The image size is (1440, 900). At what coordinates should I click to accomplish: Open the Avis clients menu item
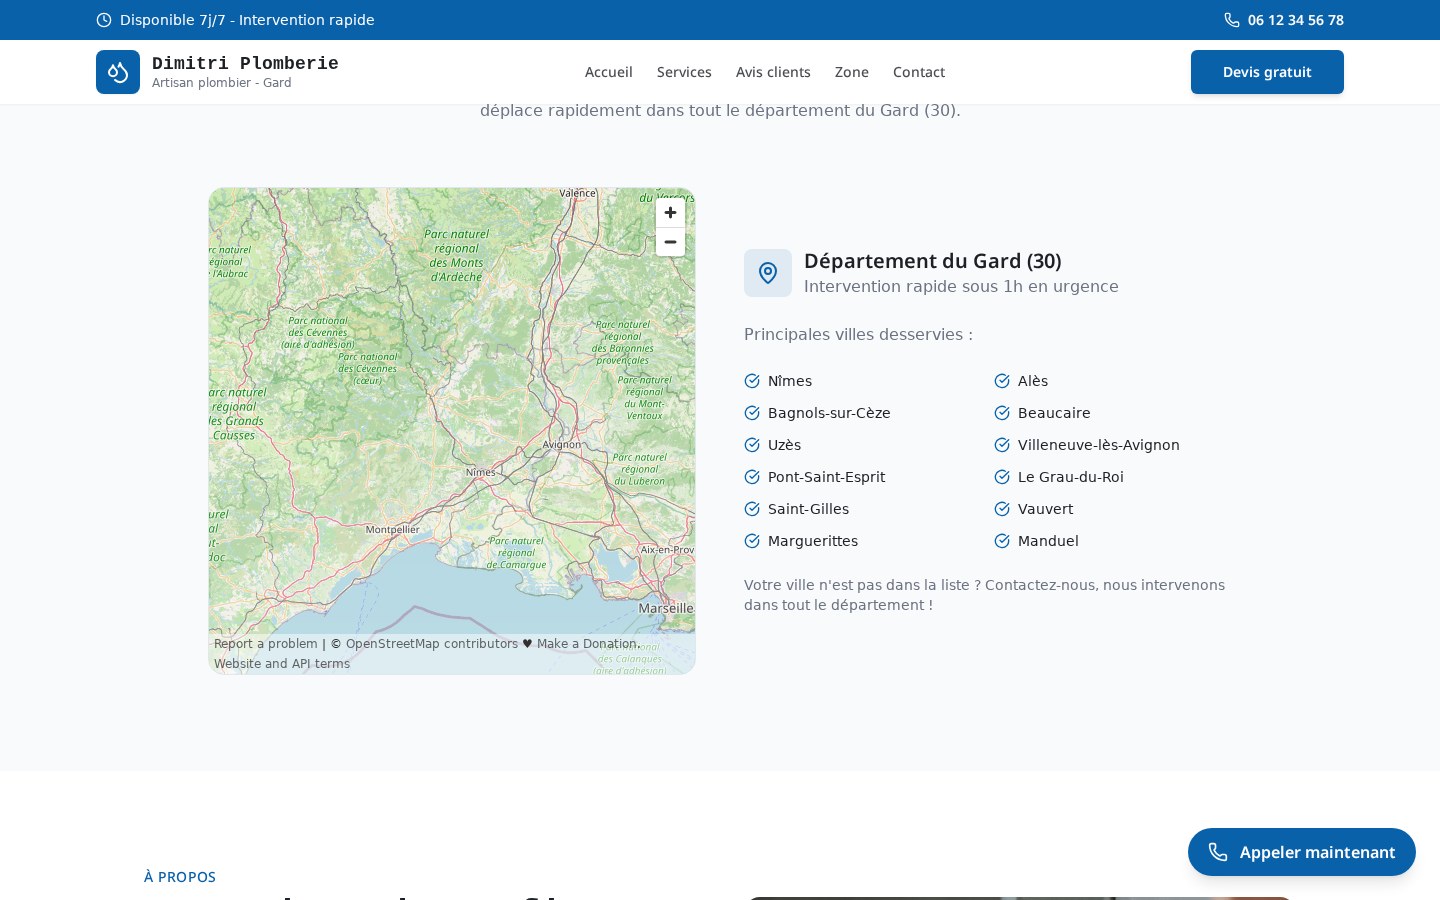coord(773,72)
